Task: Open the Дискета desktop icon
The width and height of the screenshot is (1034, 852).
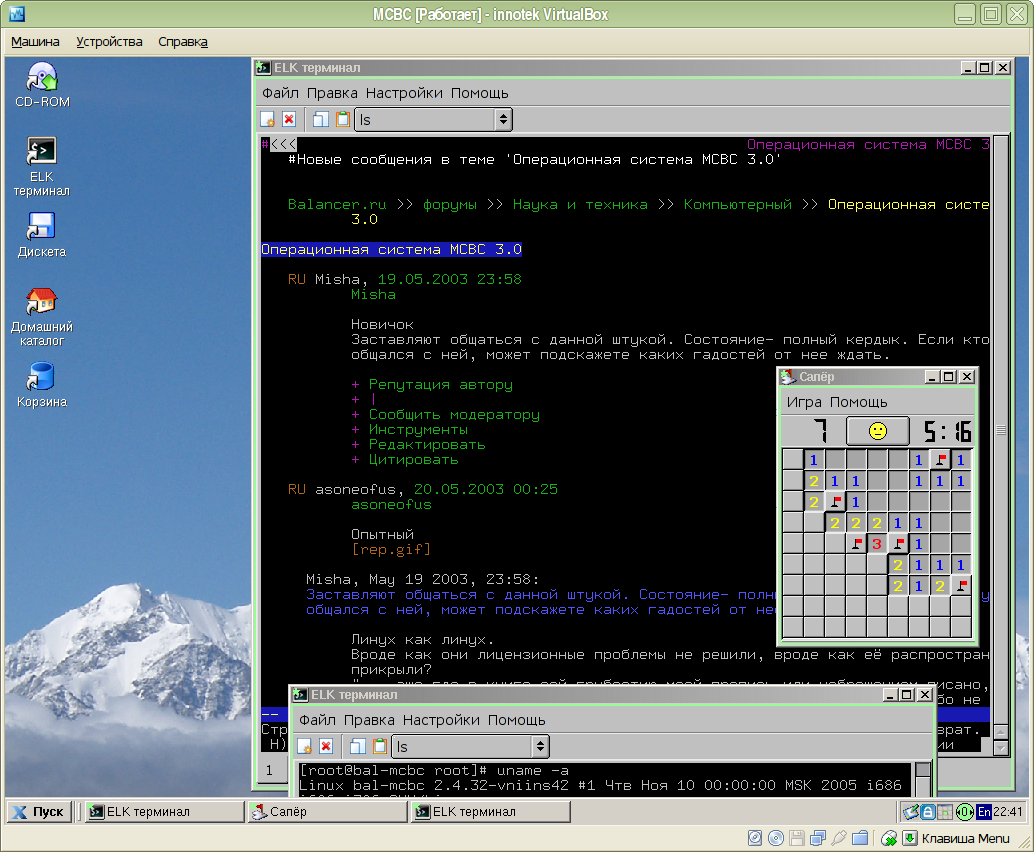Action: (x=41, y=235)
